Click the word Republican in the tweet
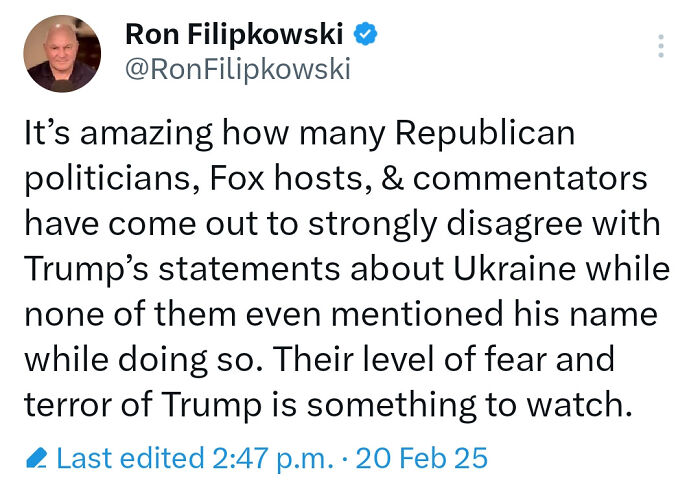Image resolution: width=700 pixels, height=487 pixels. tap(485, 133)
